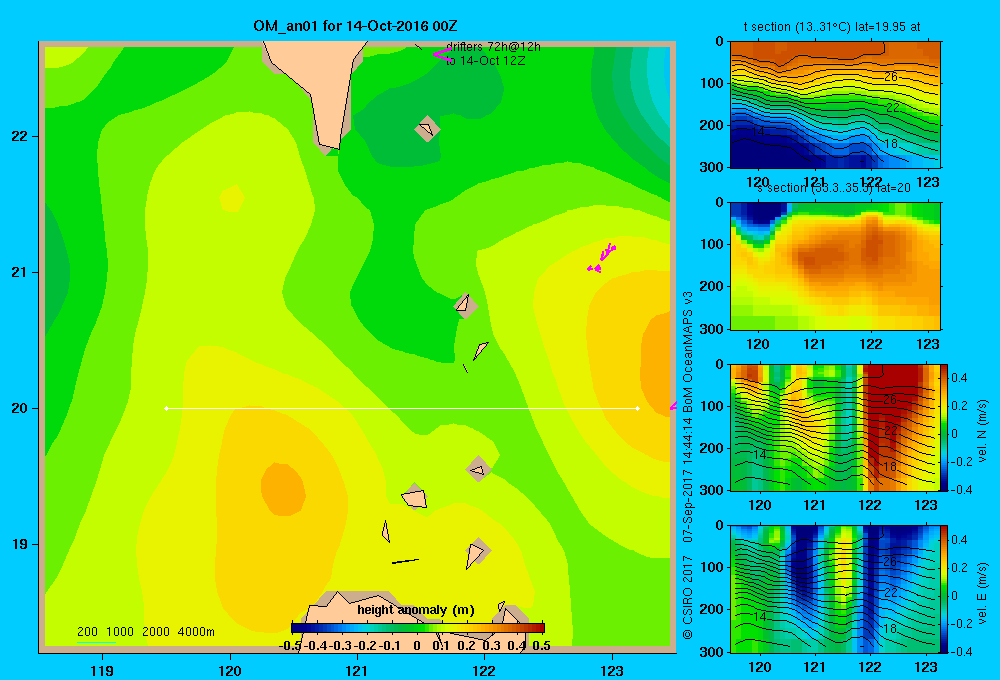Click the bathymetry legend '200 1000 2000 4000m'
Screen dimensions: 1000x680
tap(145, 632)
